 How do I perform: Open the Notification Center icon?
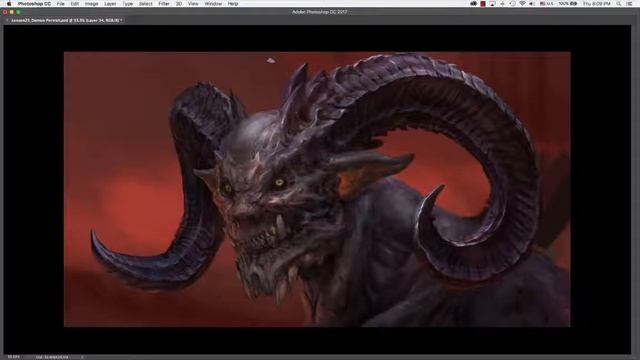pos(630,4)
